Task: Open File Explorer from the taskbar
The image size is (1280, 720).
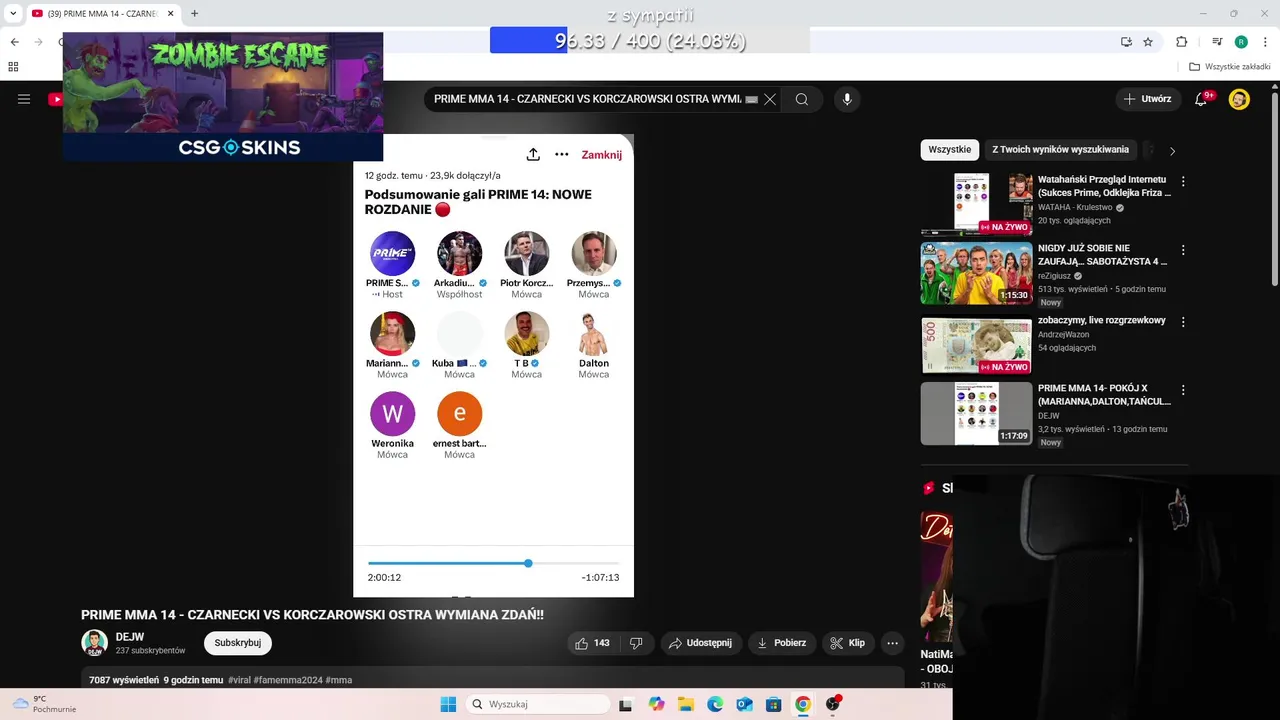Action: (686, 704)
